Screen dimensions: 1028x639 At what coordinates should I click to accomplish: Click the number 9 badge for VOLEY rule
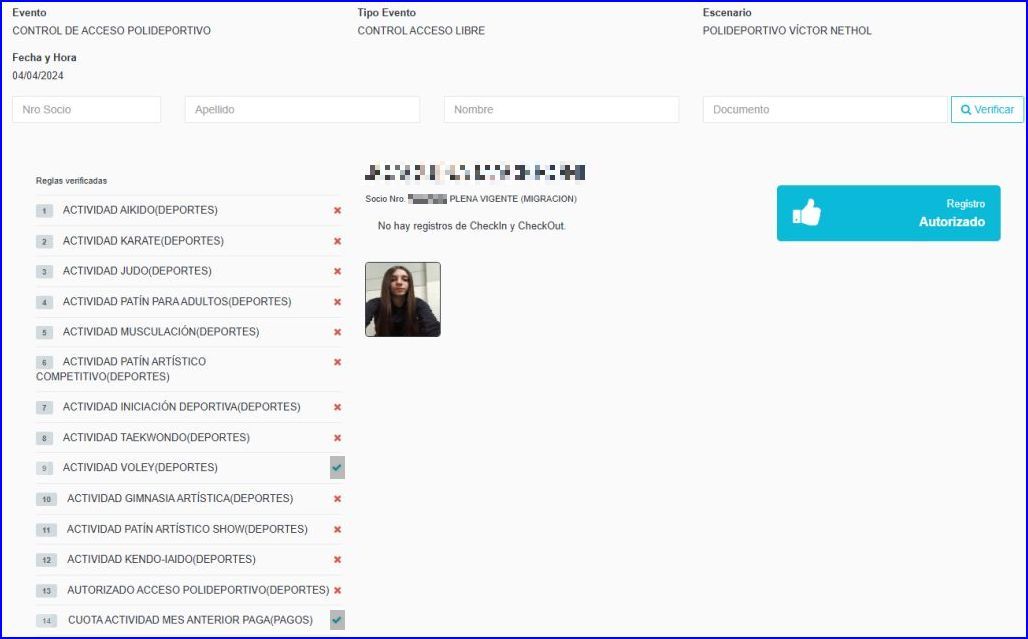[45, 469]
